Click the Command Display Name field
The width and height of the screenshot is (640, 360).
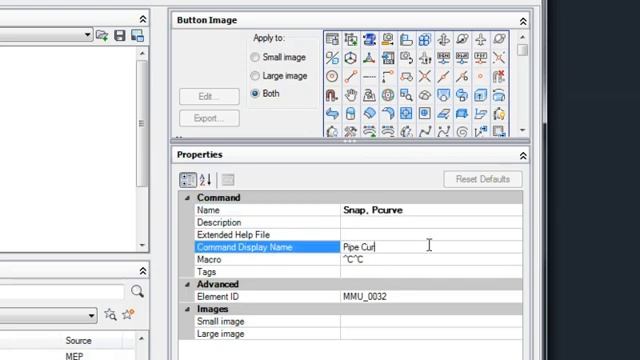click(431, 247)
